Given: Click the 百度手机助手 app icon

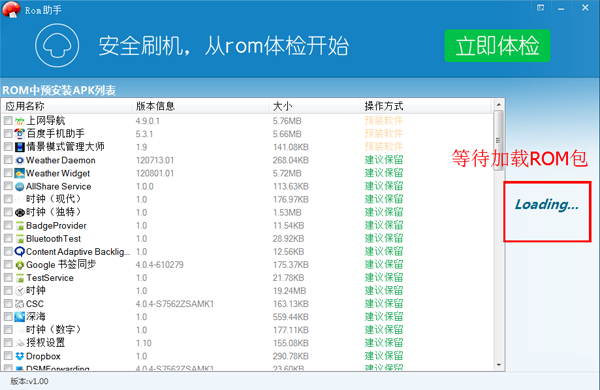Looking at the screenshot, I should (x=20, y=134).
